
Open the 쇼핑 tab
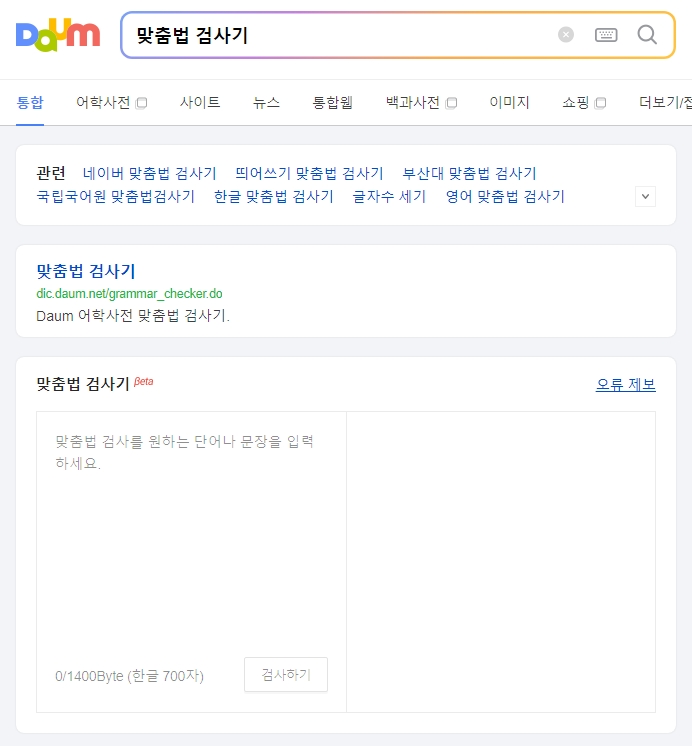[576, 102]
